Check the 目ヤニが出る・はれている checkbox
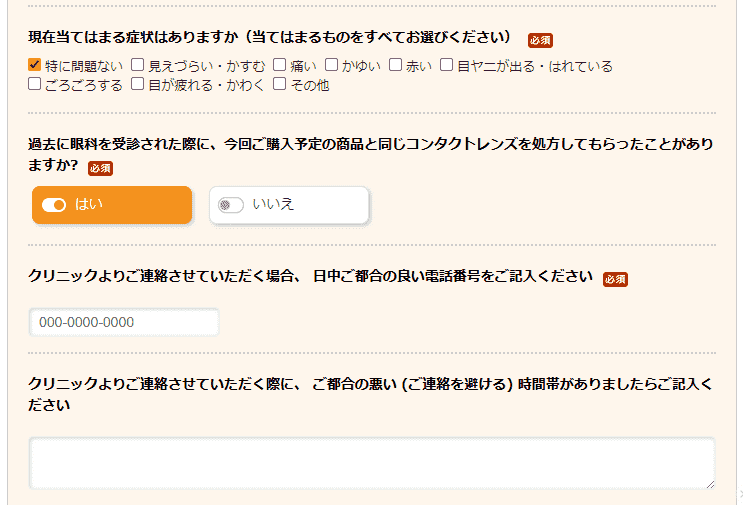743x505 pixels. [x=446, y=64]
